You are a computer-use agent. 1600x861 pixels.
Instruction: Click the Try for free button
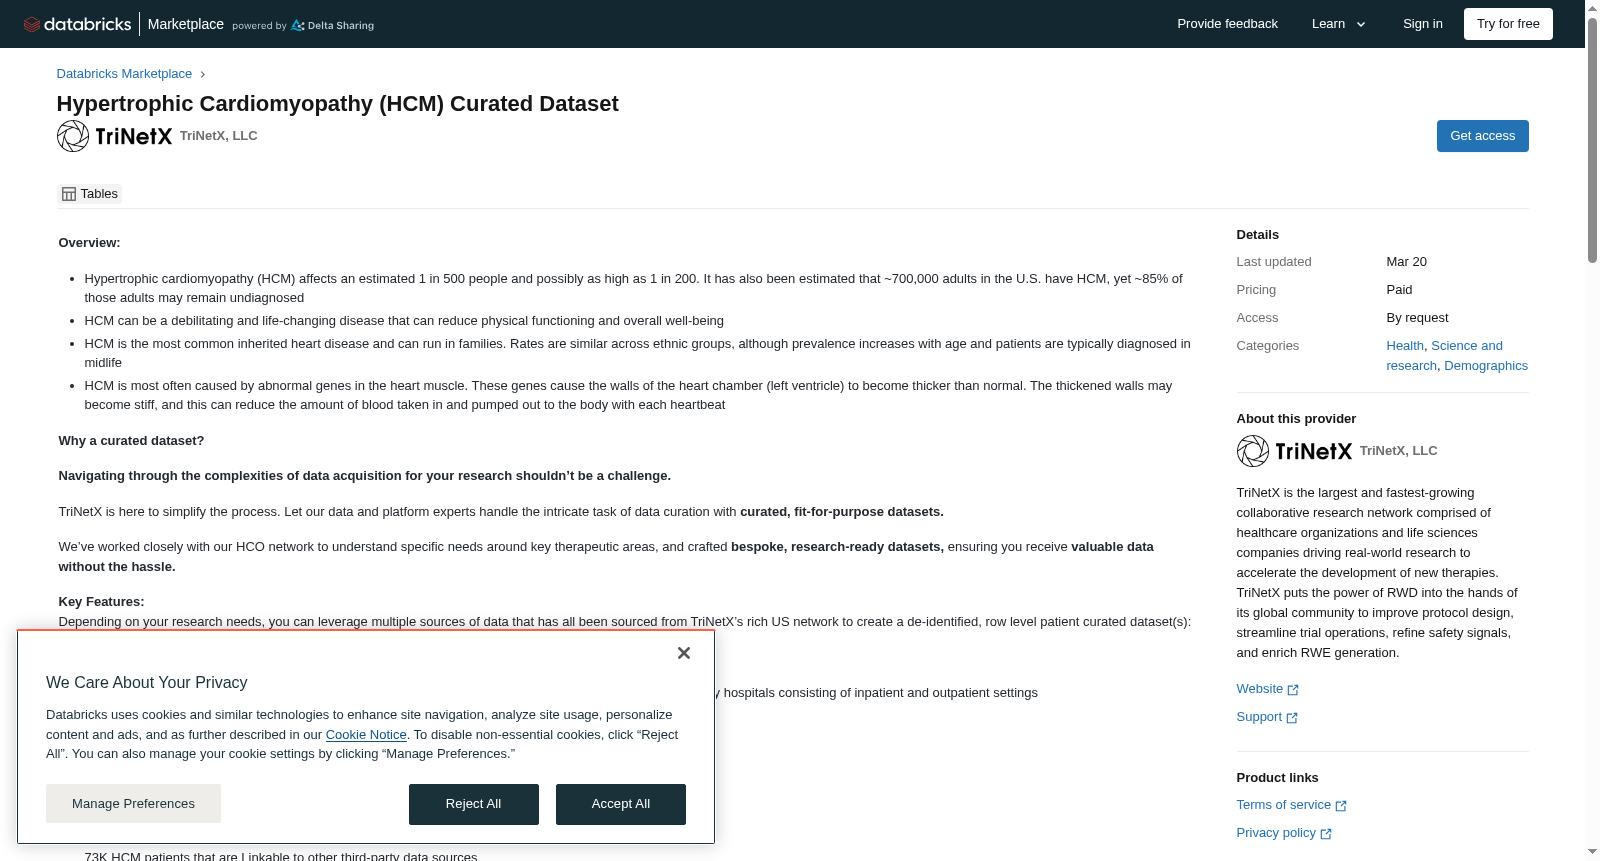click(x=1508, y=24)
